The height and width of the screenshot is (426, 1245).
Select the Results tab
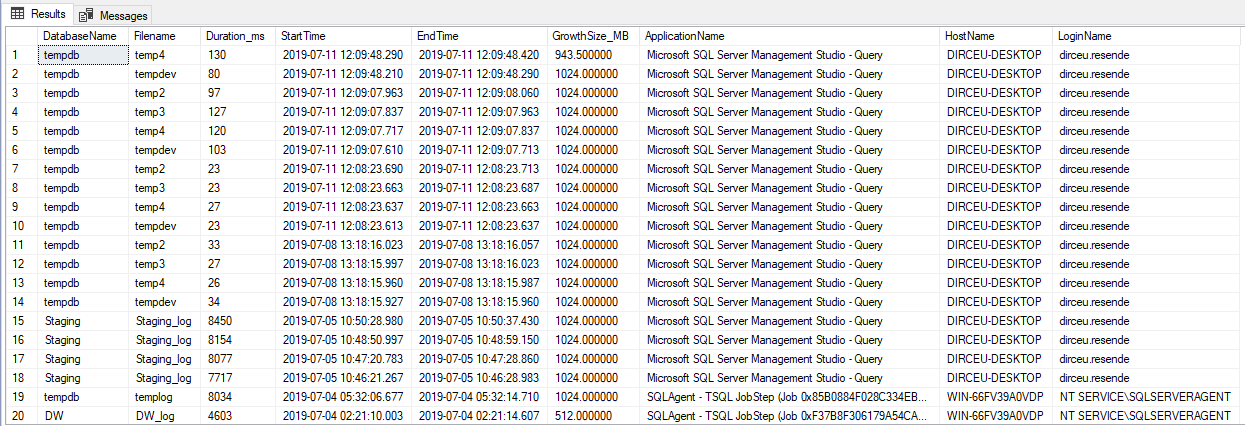39,14
